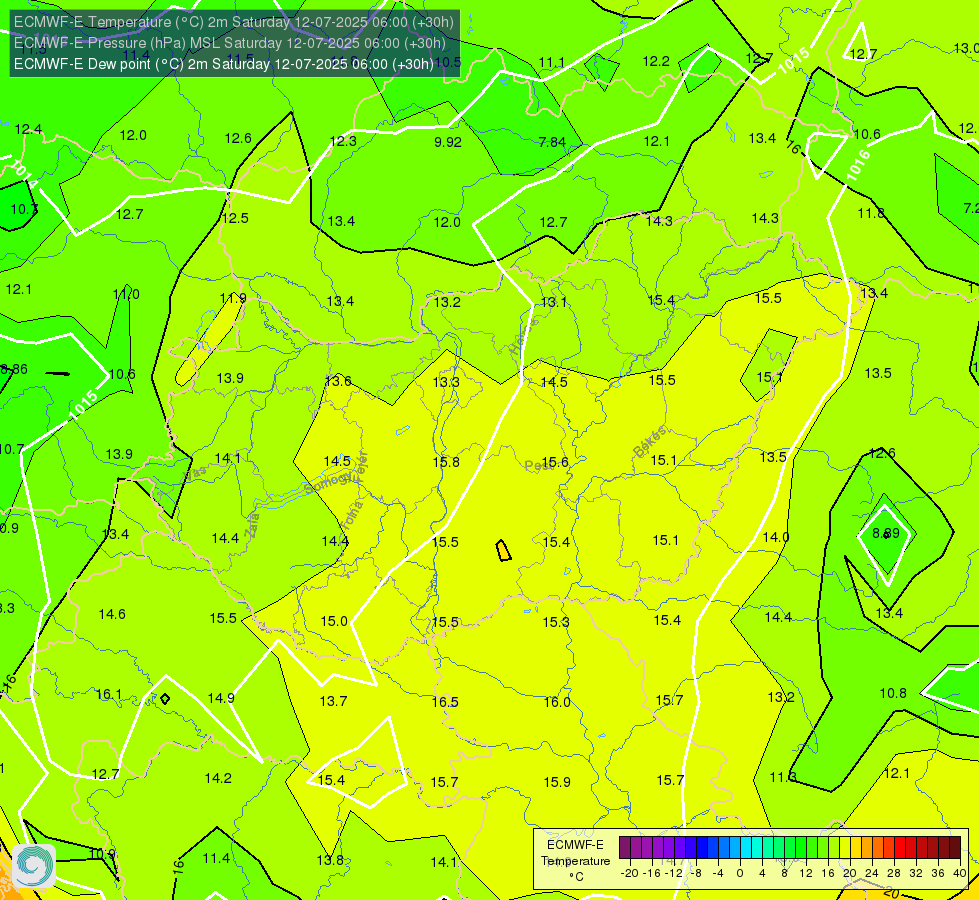This screenshot has height=900, width=979.
Task: Click the 8.89 value inside the diamond contour
Action: pos(885,533)
